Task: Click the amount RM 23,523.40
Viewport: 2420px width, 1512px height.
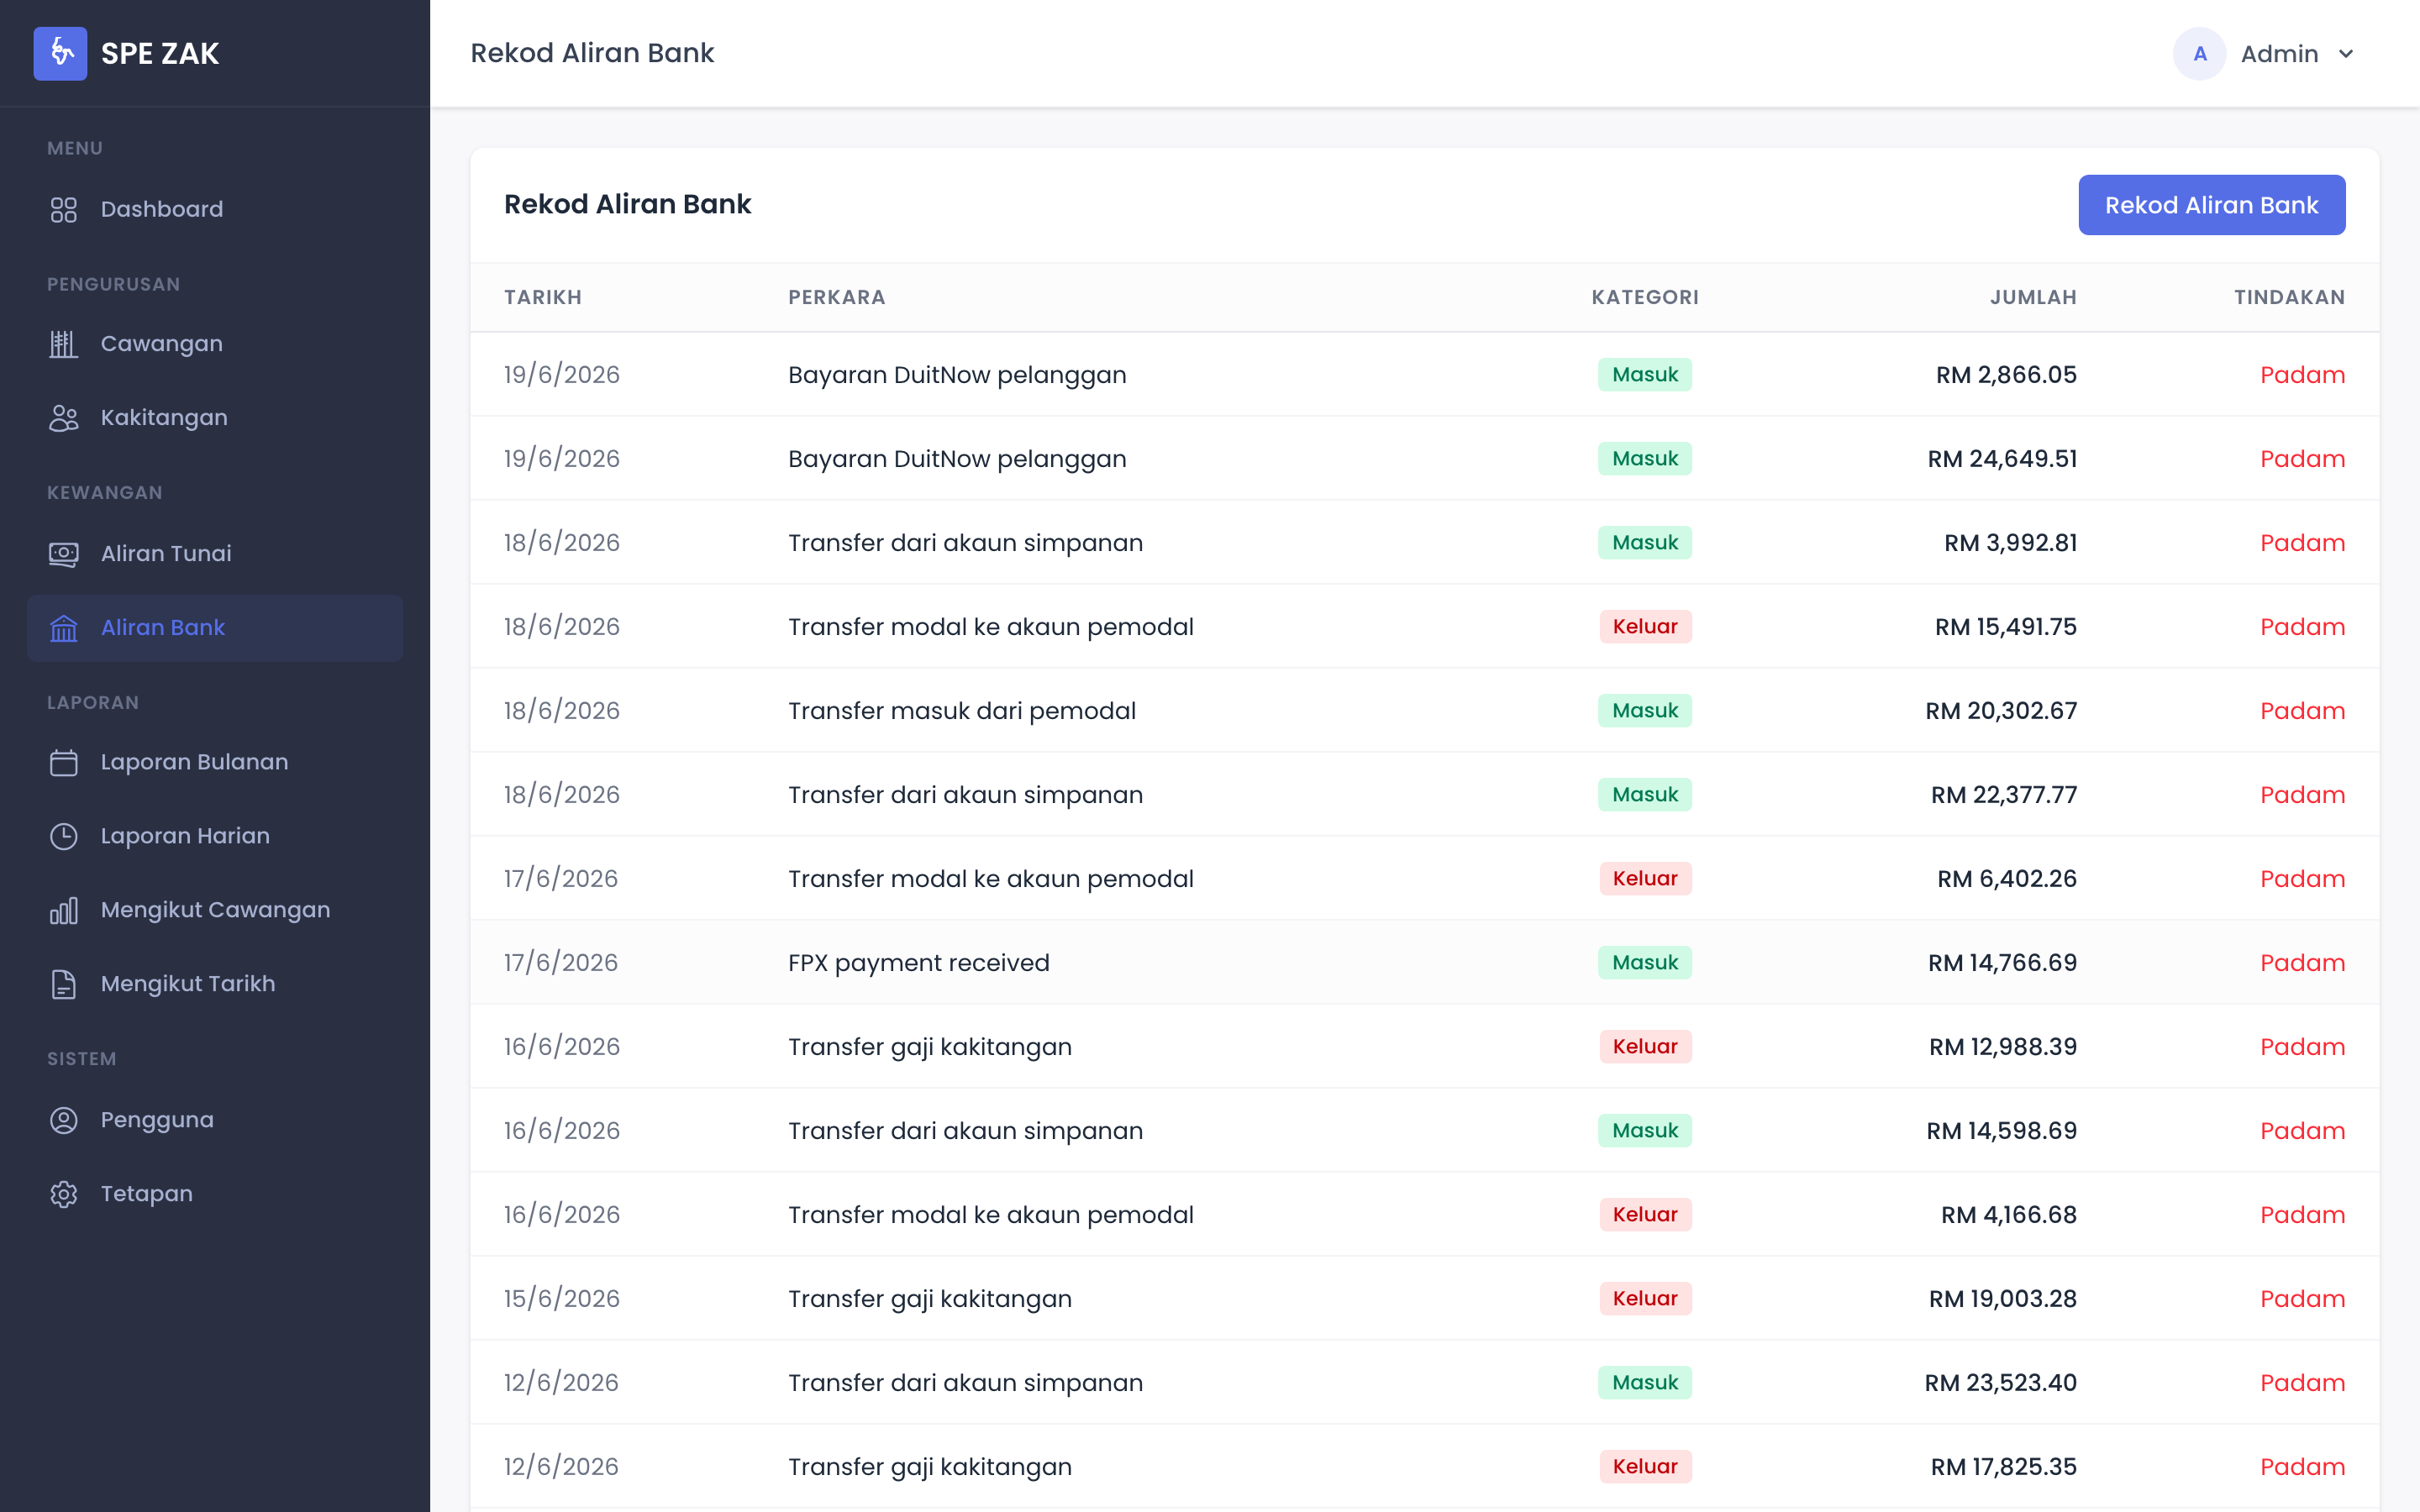Action: 2001,1383
